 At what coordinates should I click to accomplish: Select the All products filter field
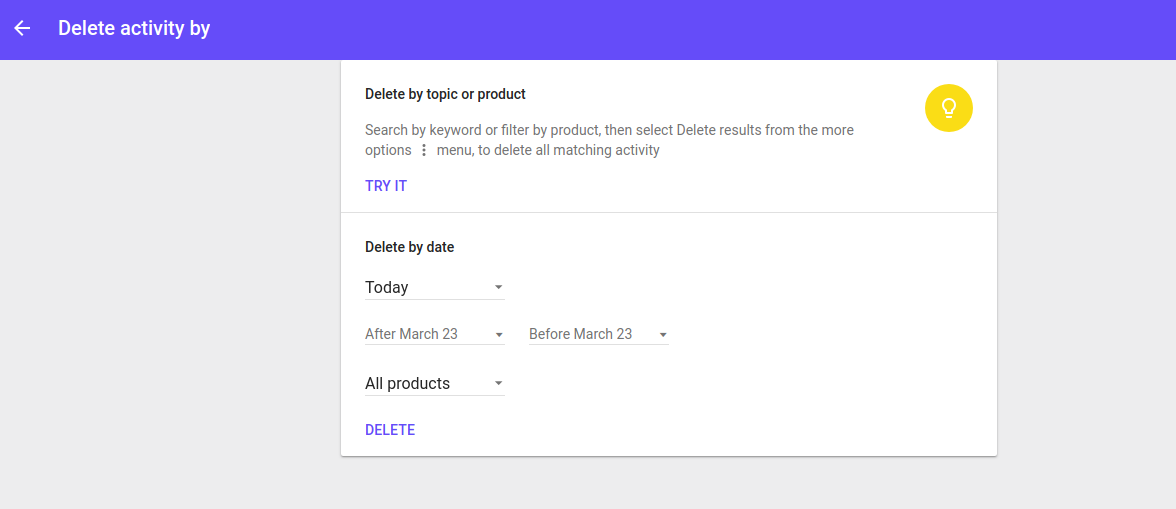click(x=420, y=384)
